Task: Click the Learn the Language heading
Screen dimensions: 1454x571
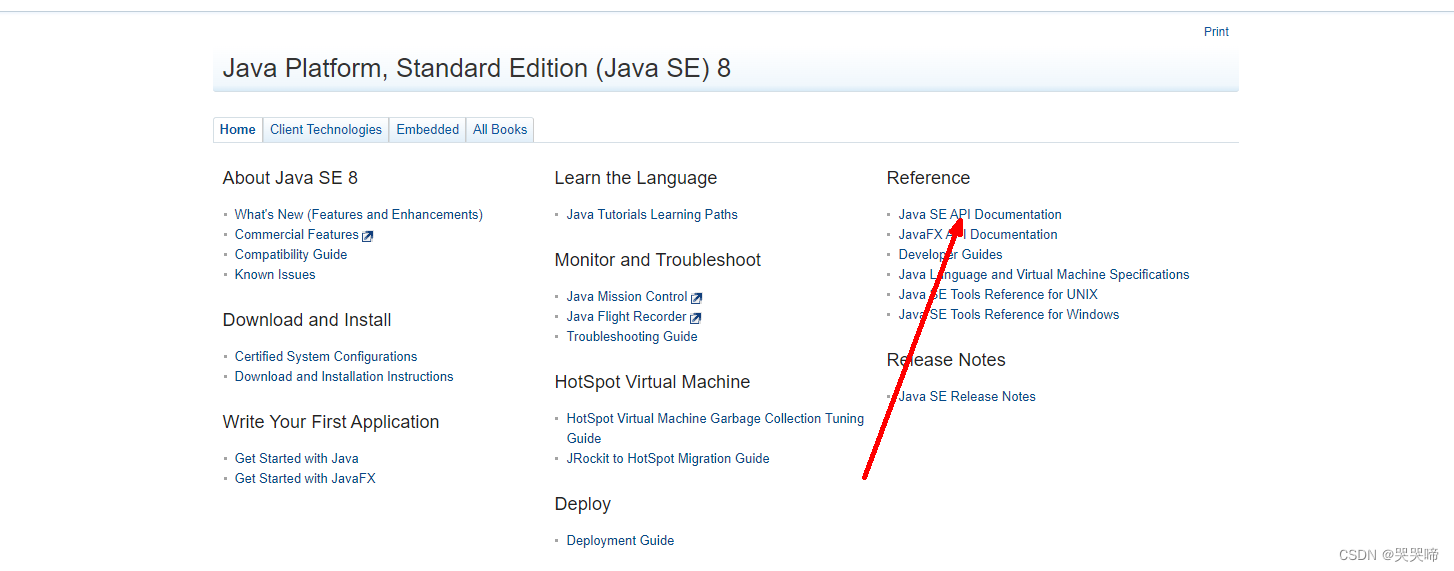Action: [x=636, y=178]
